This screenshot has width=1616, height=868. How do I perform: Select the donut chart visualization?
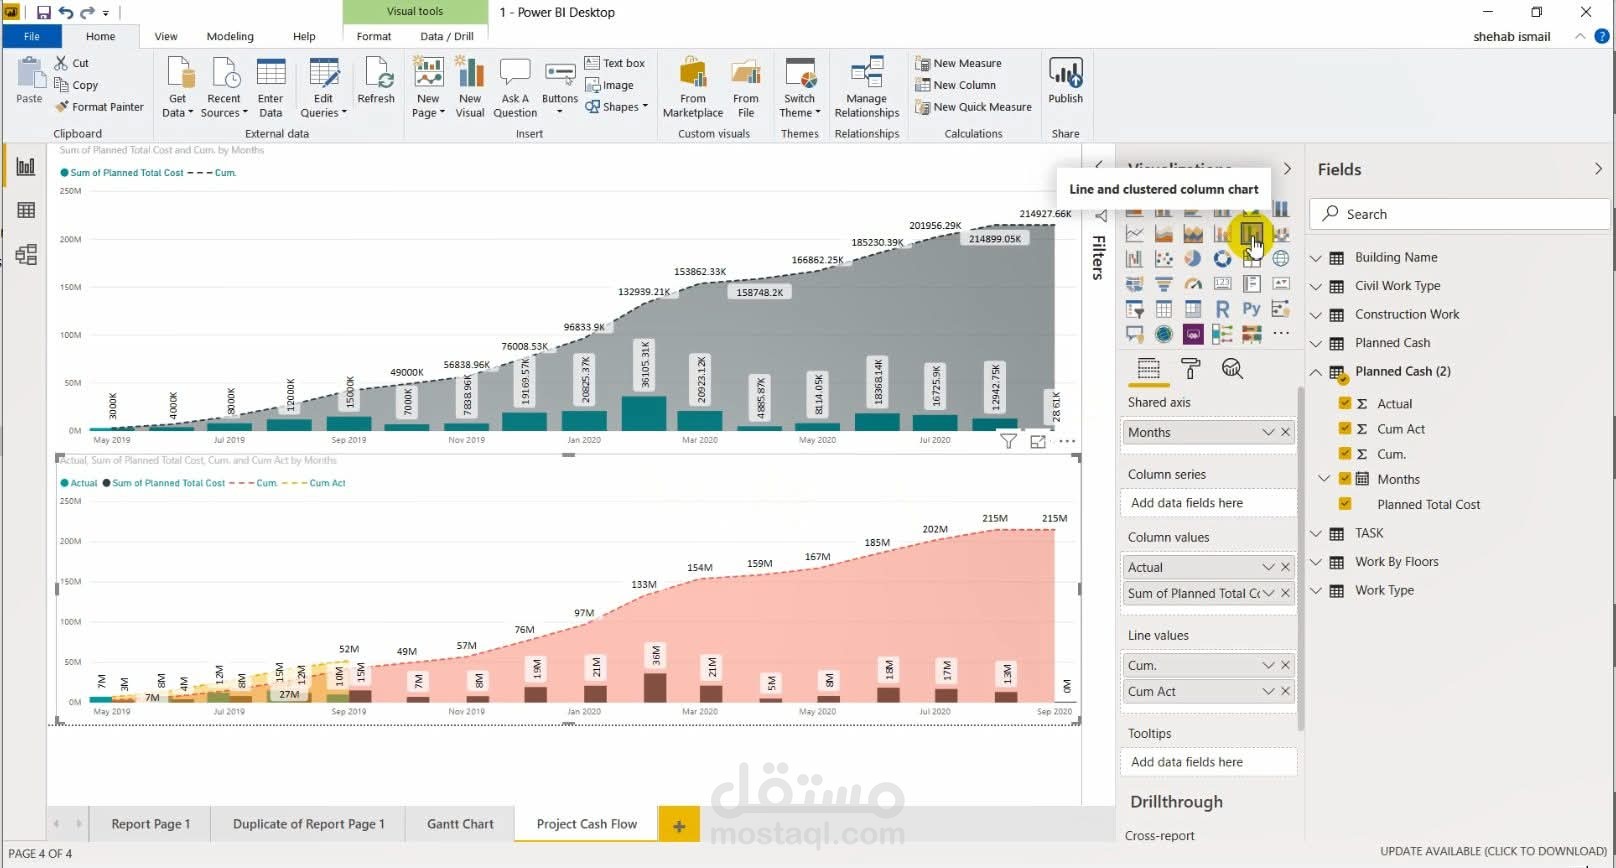point(1222,259)
